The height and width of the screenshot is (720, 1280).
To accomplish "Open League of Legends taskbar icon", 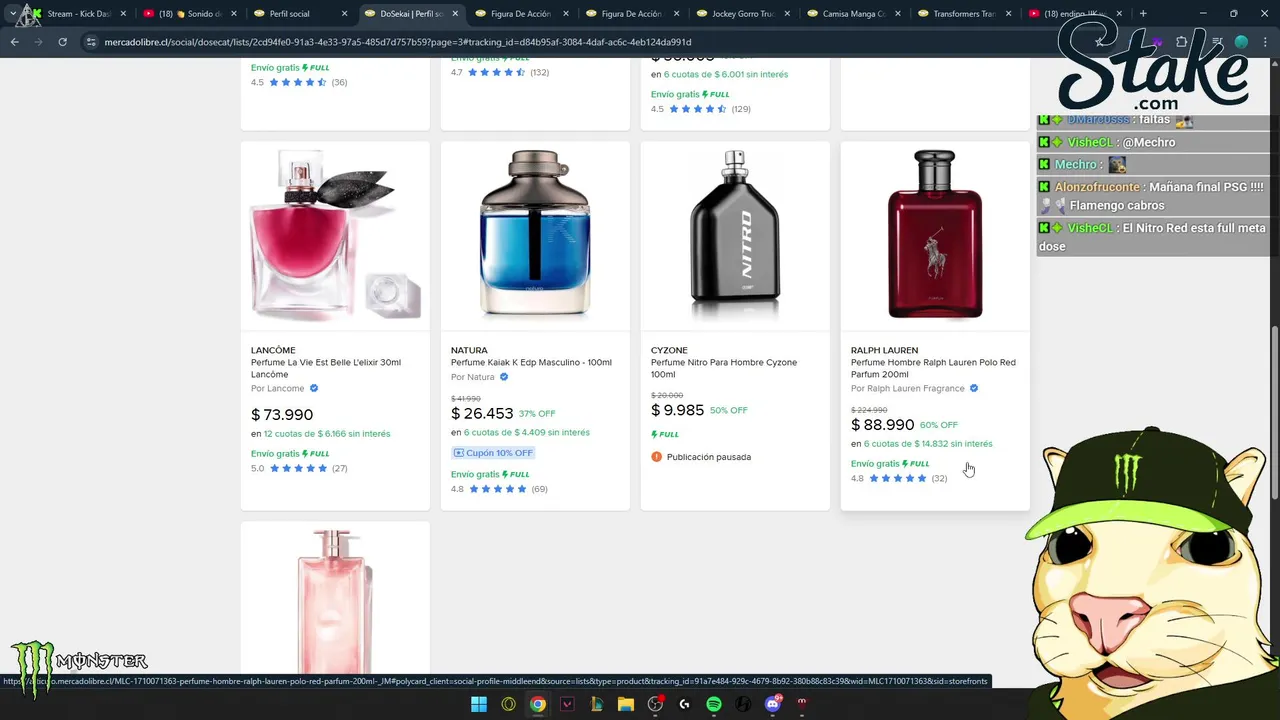I will [597, 704].
